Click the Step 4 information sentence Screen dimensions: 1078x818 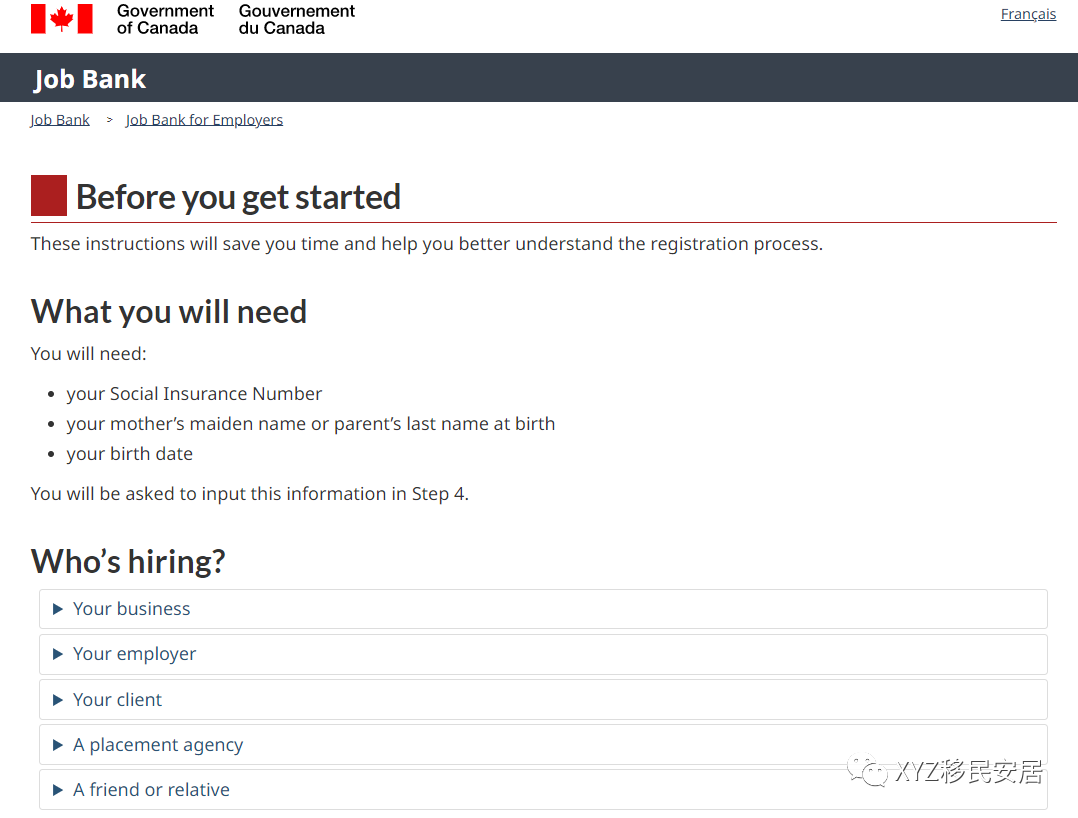(x=250, y=494)
